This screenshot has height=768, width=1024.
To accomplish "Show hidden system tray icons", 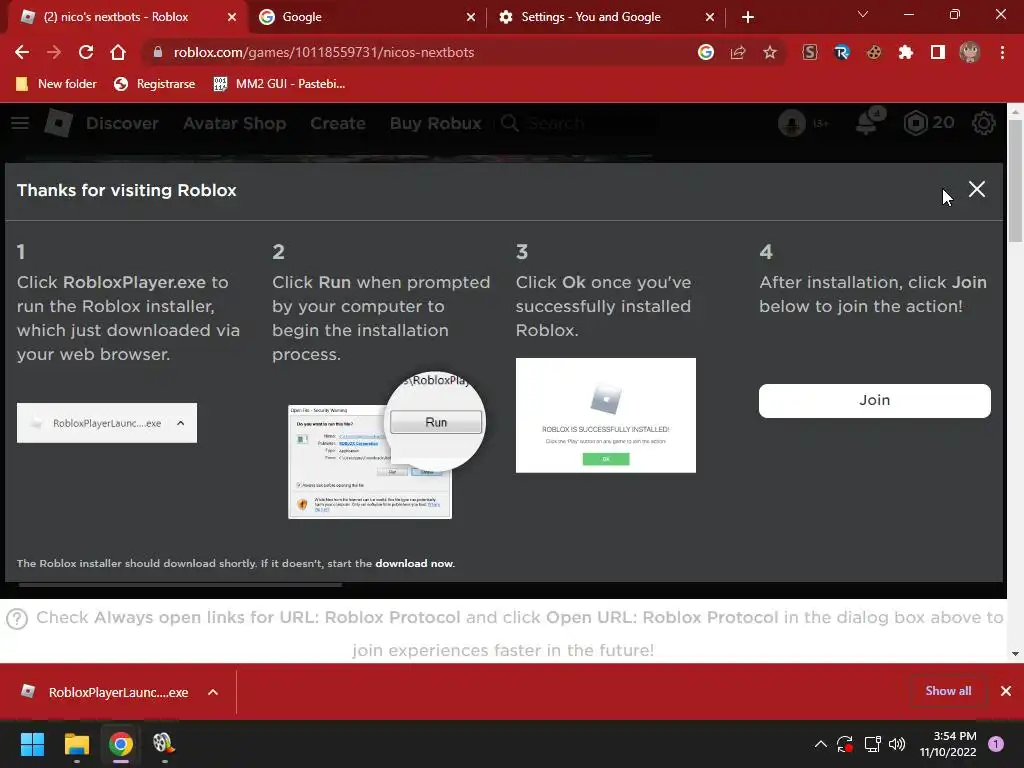I will 821,744.
